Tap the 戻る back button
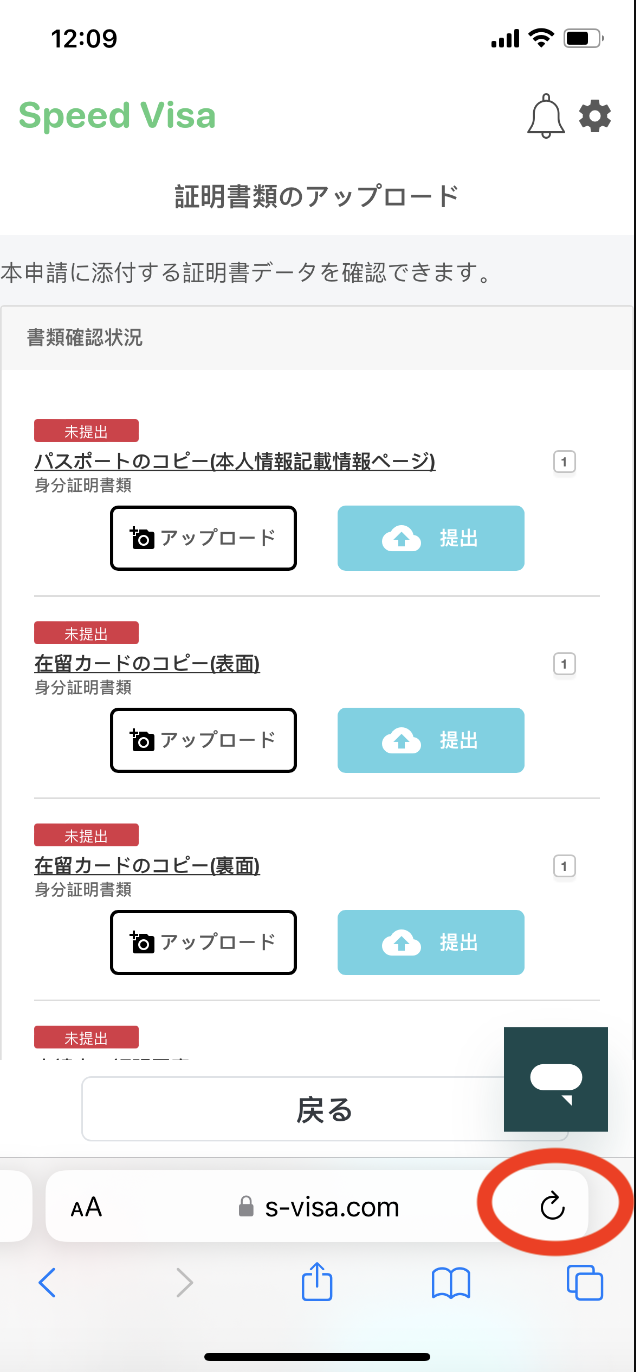 coord(325,1109)
